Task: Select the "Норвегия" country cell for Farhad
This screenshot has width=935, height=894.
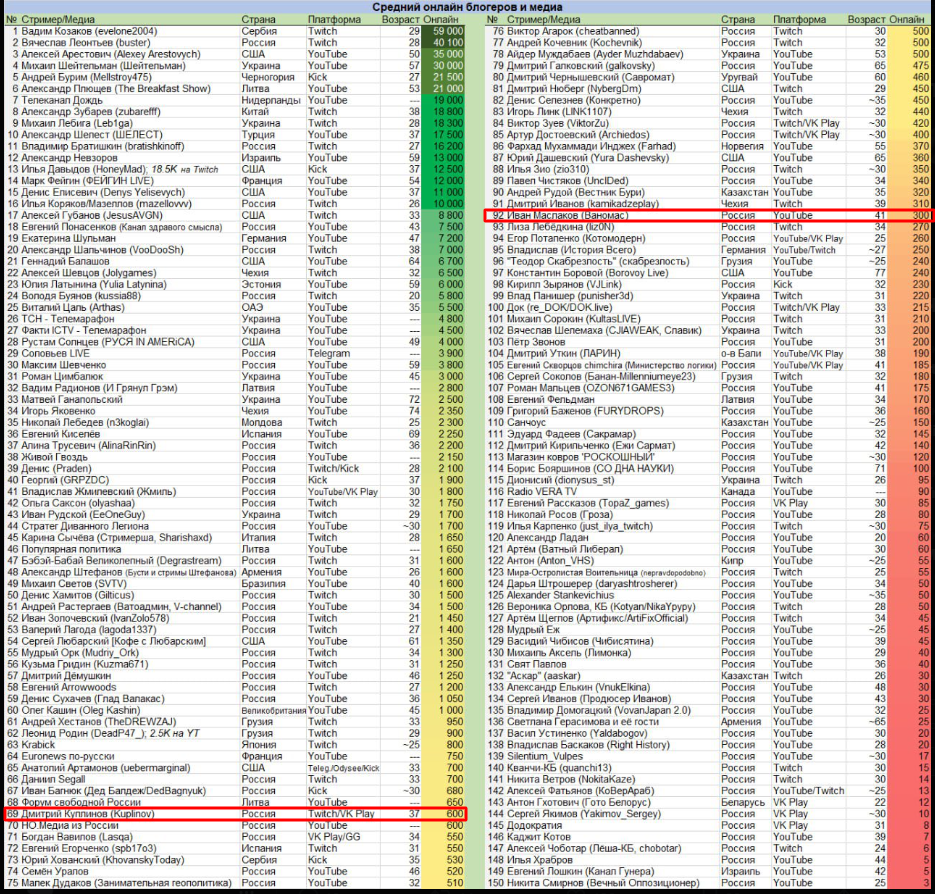Action: [x=742, y=146]
